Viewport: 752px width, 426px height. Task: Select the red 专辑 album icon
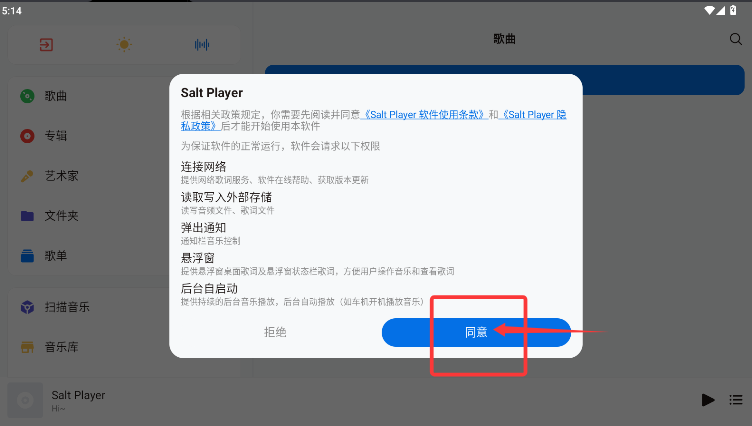click(x=27, y=136)
